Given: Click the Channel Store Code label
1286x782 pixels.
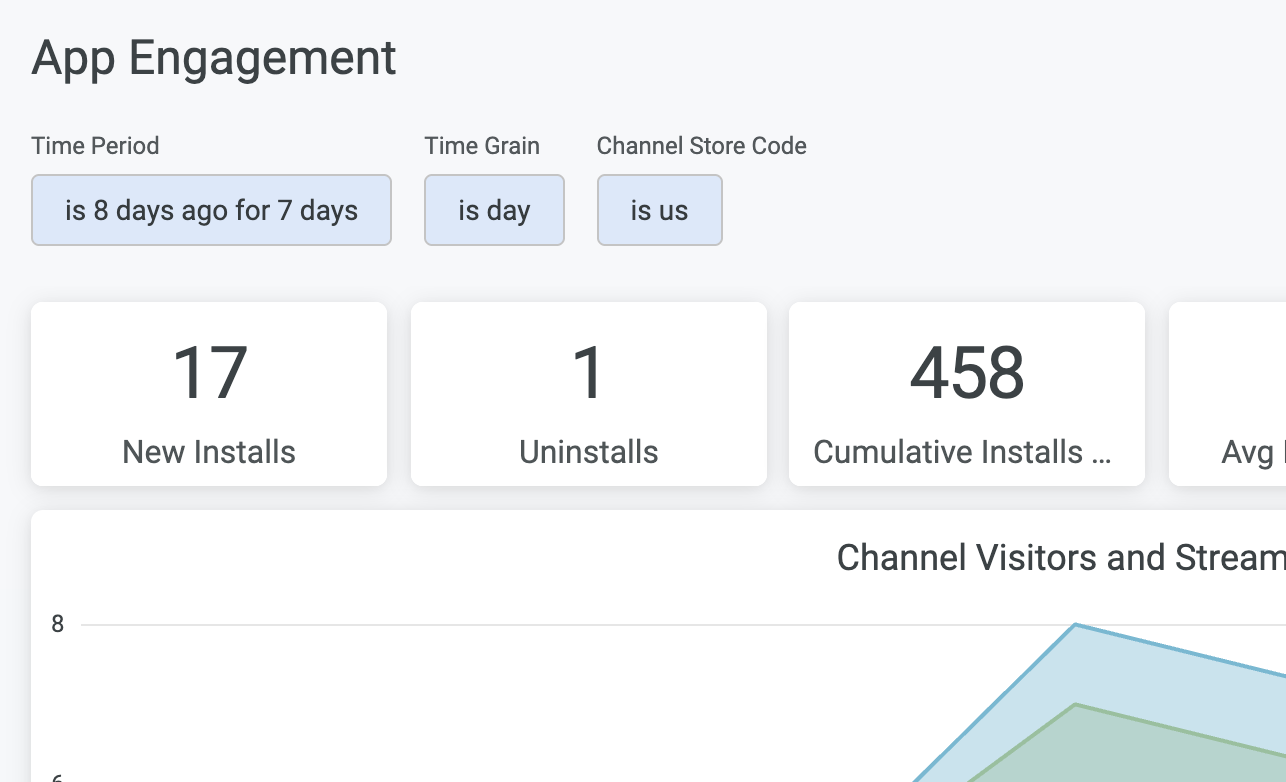Looking at the screenshot, I should tap(701, 146).
